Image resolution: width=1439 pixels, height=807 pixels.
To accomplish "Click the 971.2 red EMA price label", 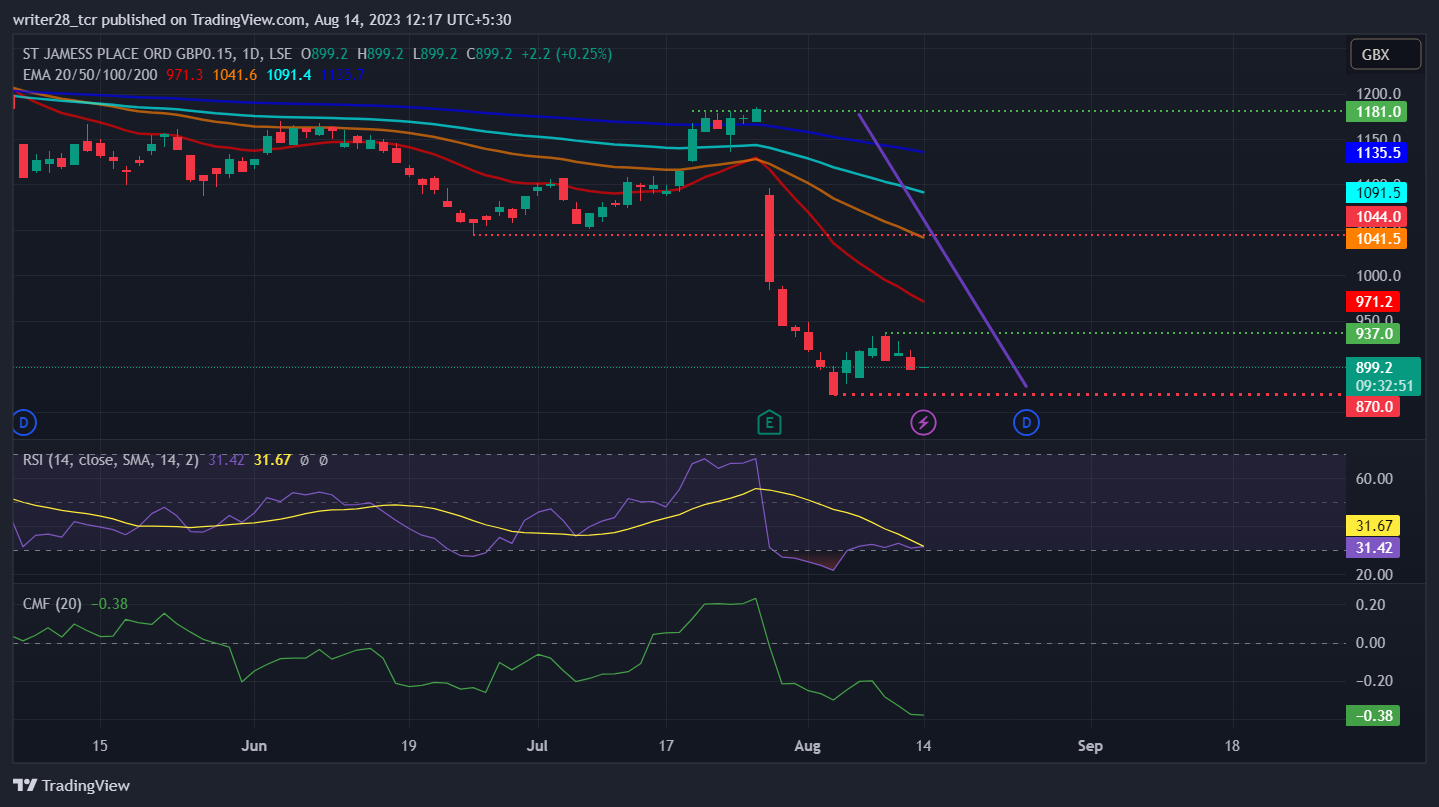I will coord(1372,301).
